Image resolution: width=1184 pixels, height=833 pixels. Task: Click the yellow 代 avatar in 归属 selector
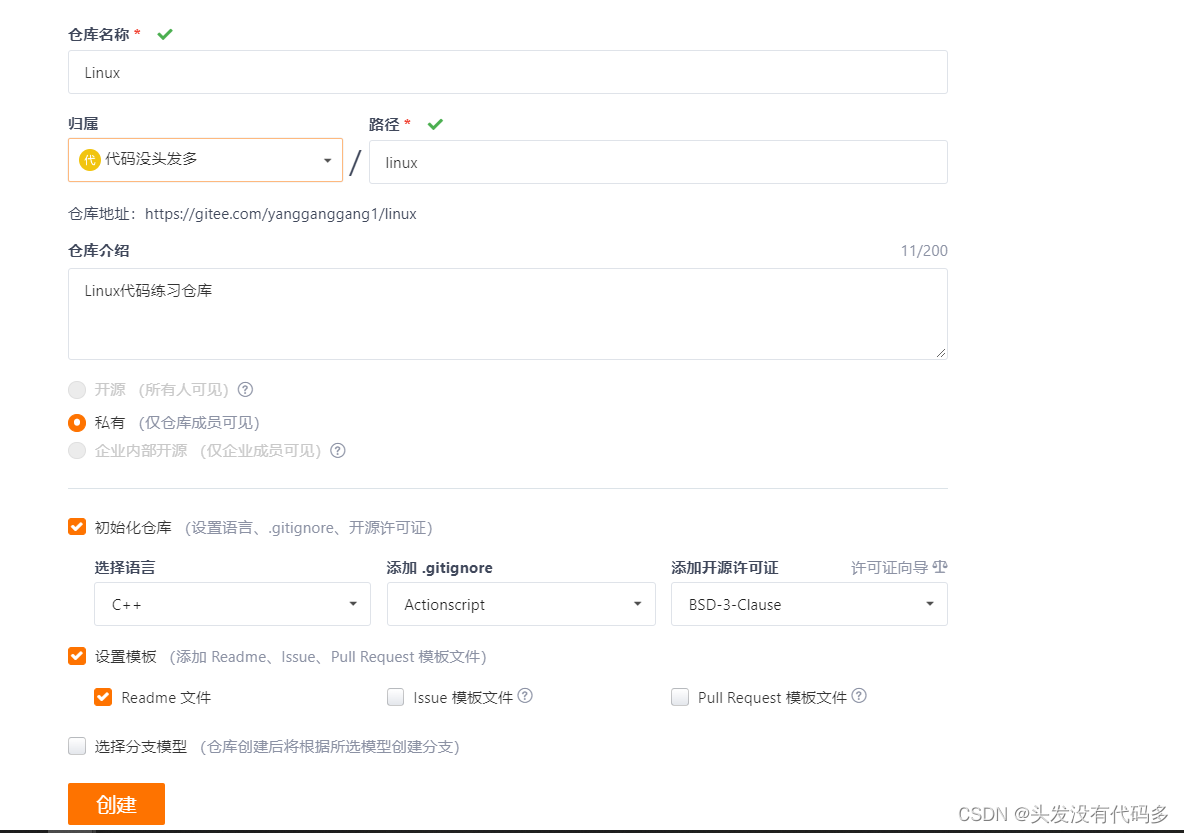point(90,159)
